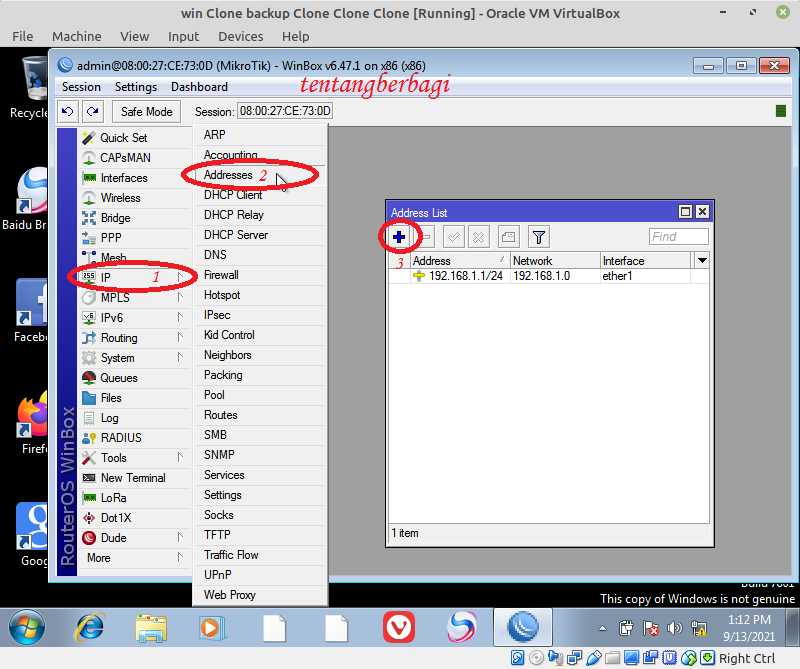The height and width of the screenshot is (669, 800).
Task: Open the filter funnel in Address List
Action: pos(538,237)
